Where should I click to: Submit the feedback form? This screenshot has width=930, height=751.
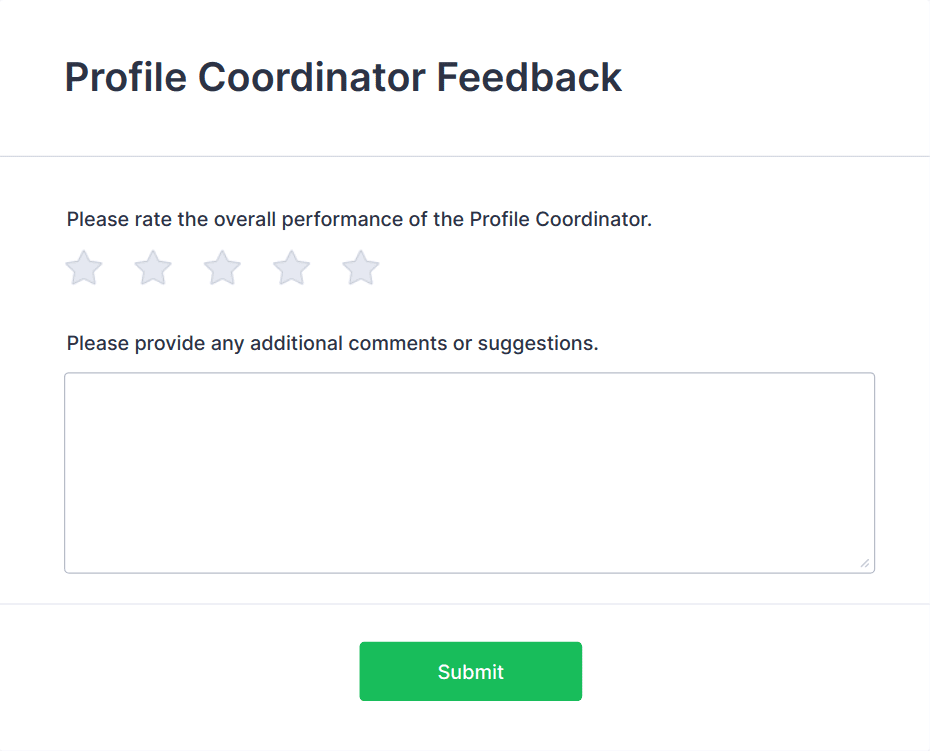(470, 672)
